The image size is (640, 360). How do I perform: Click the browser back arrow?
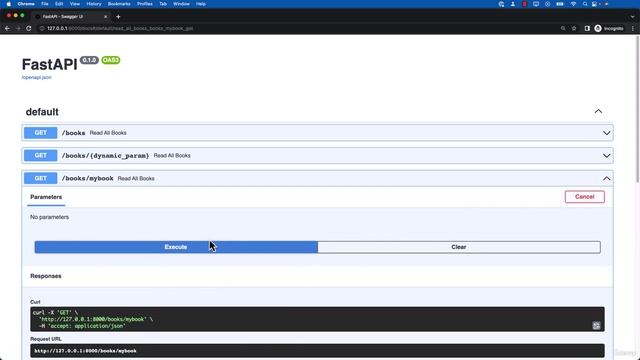point(7,29)
